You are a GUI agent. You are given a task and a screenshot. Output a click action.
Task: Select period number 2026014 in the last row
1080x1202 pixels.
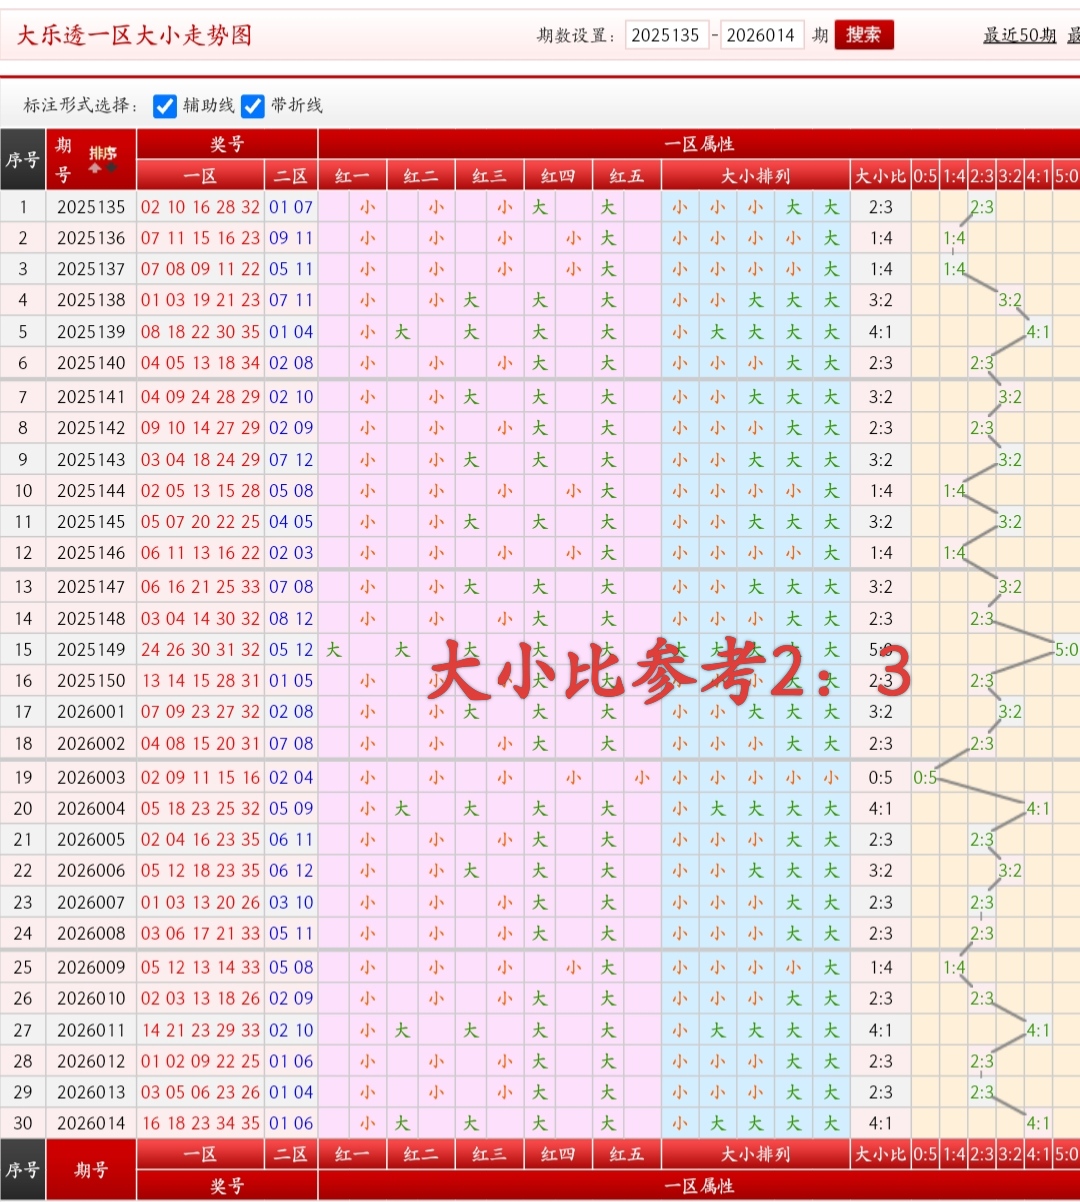coord(91,1123)
